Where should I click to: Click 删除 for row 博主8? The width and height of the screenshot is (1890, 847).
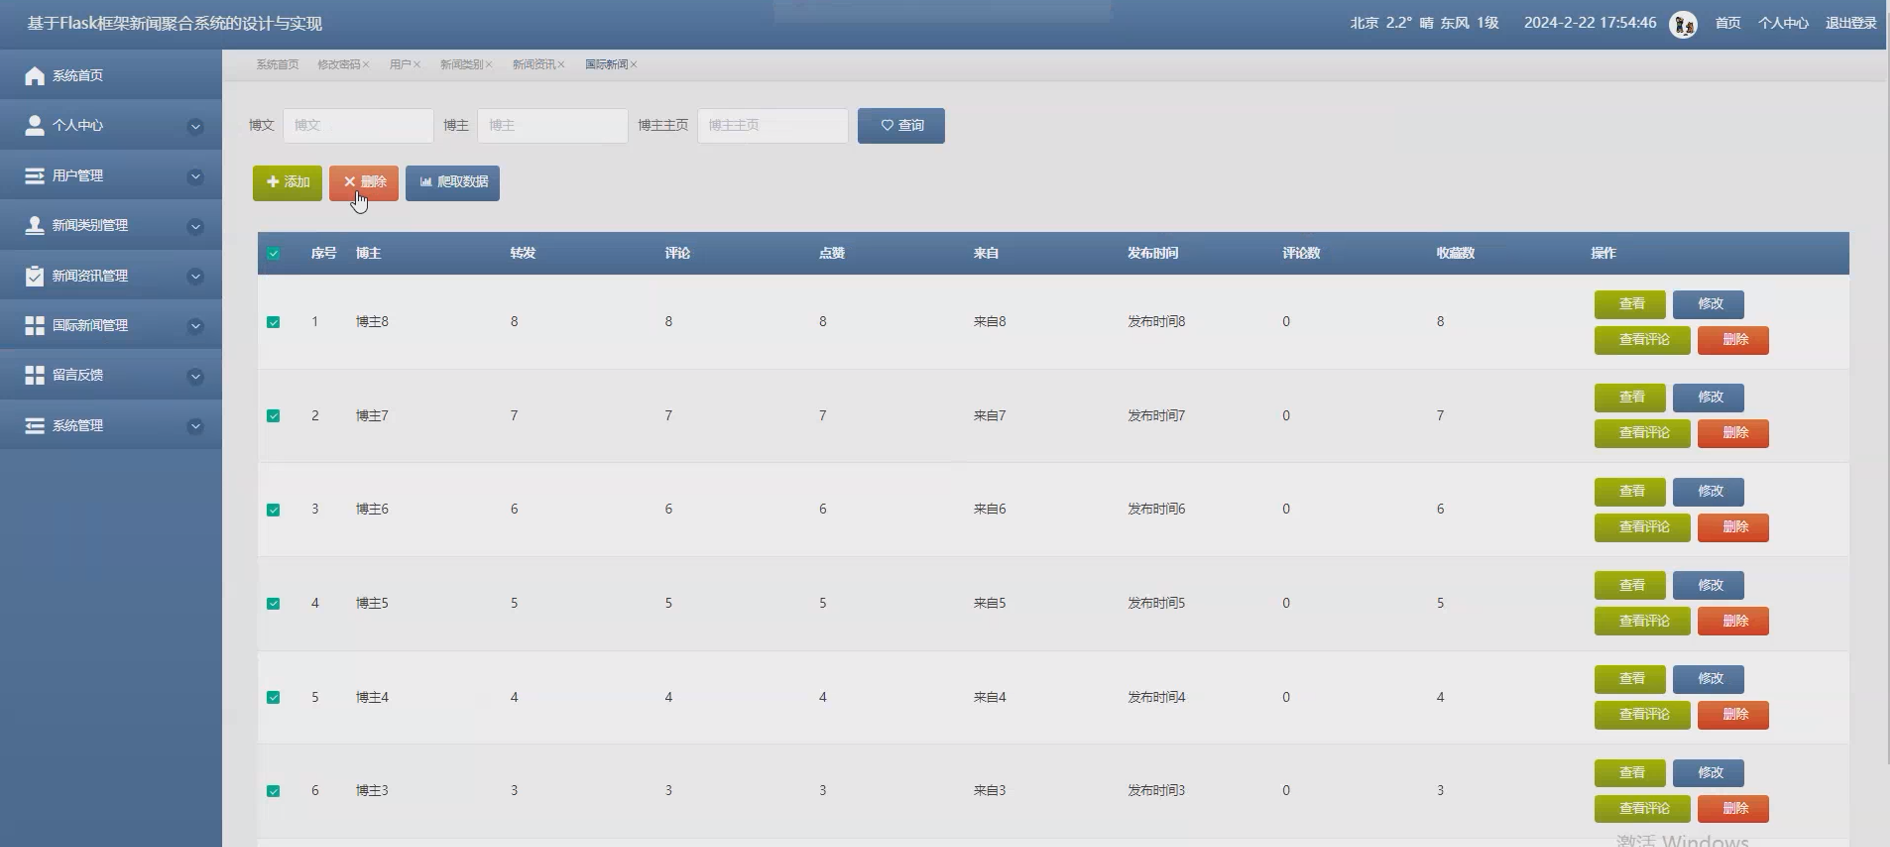[1733, 340]
